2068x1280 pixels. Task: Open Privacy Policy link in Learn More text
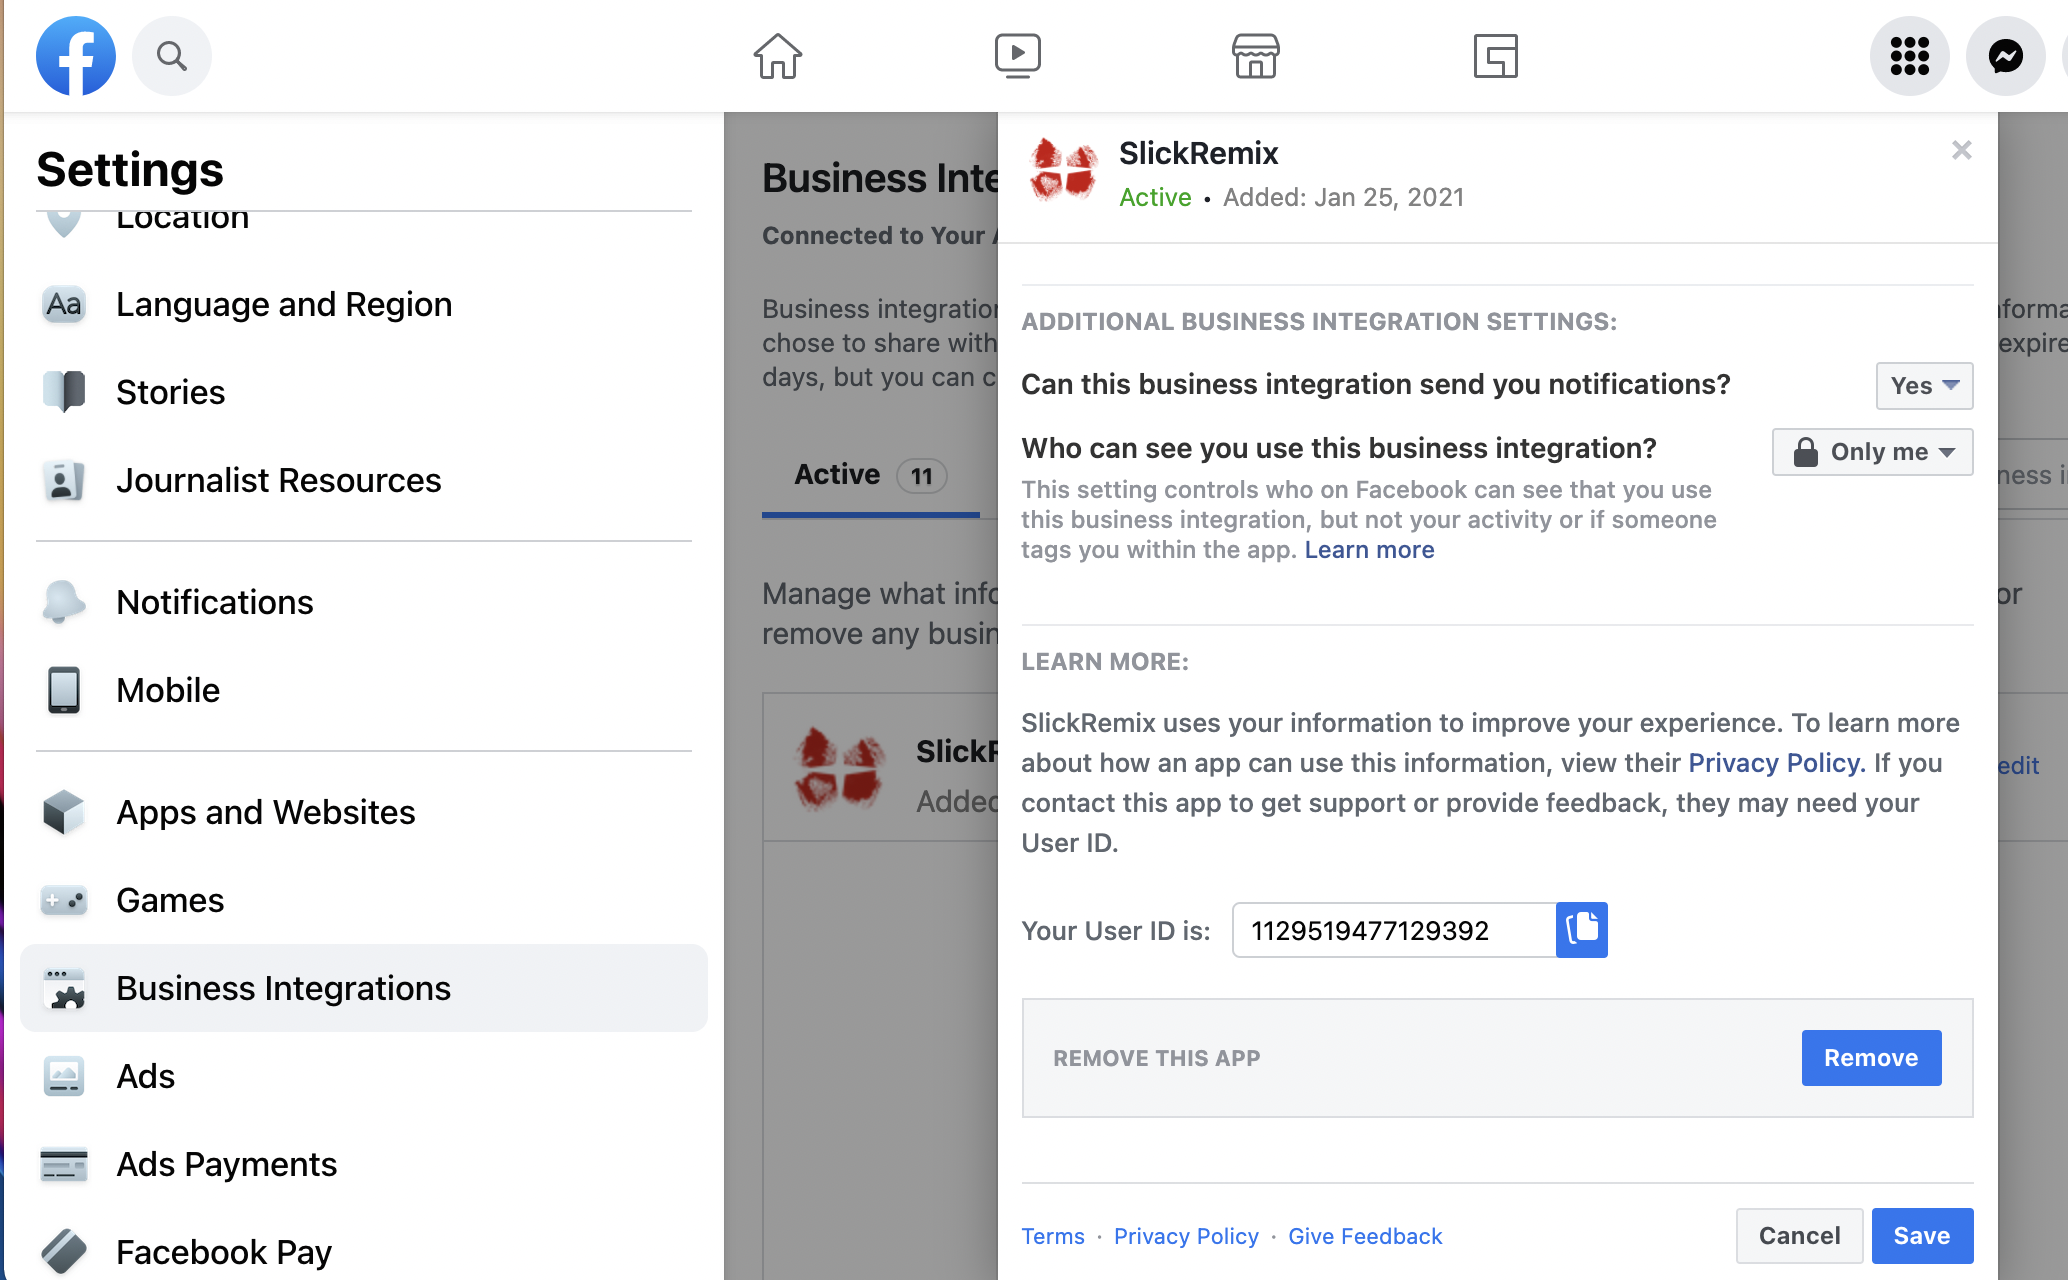(x=1776, y=763)
